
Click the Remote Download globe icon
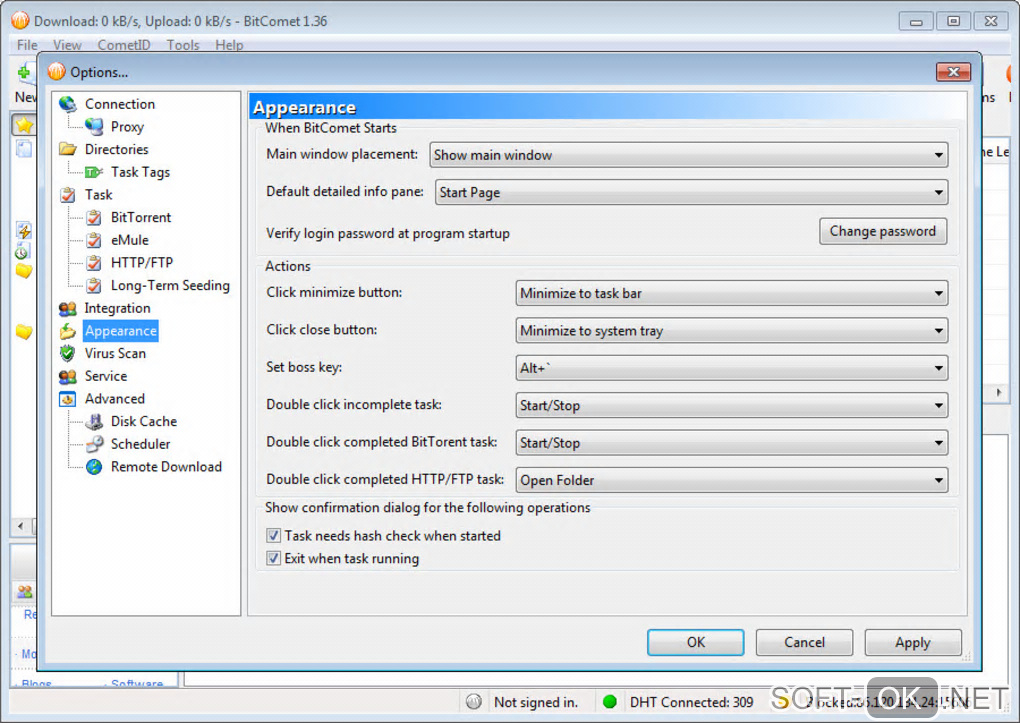pyautogui.click(x=94, y=467)
